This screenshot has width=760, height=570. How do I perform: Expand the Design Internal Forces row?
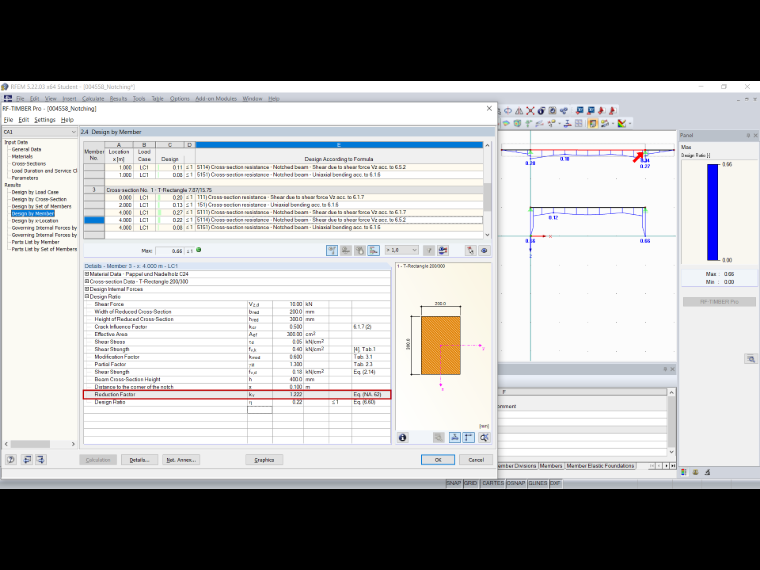tap(87, 289)
